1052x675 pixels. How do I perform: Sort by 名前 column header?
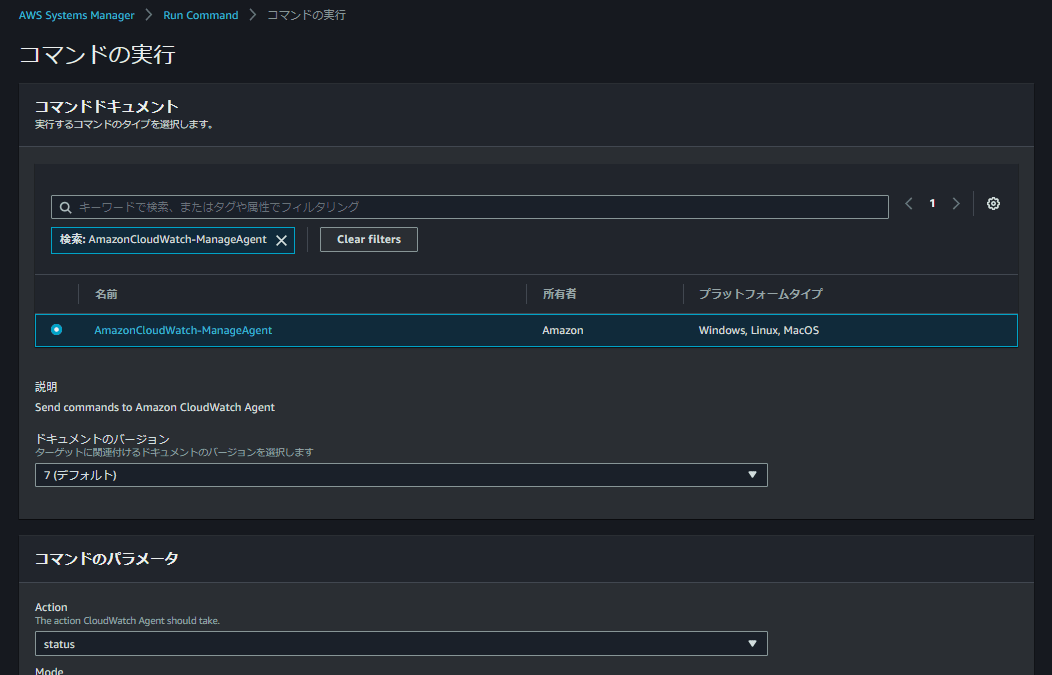(x=106, y=294)
